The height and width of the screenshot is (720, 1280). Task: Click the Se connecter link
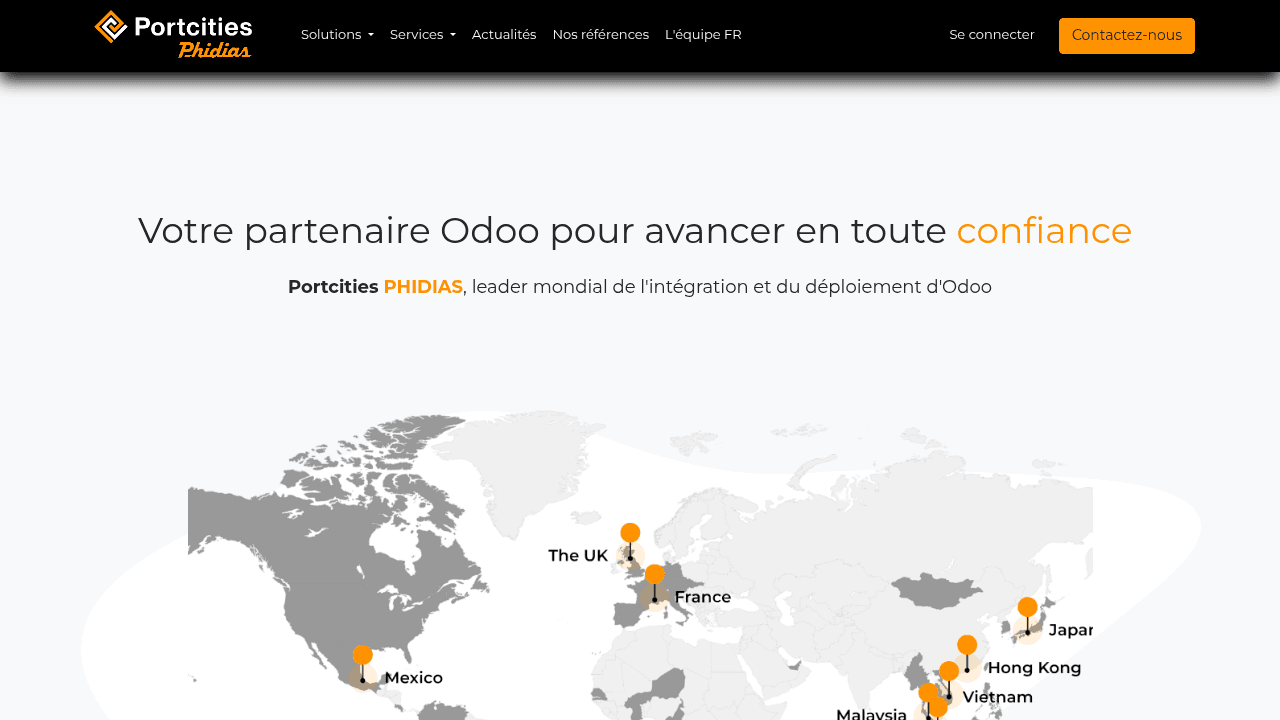click(x=992, y=35)
